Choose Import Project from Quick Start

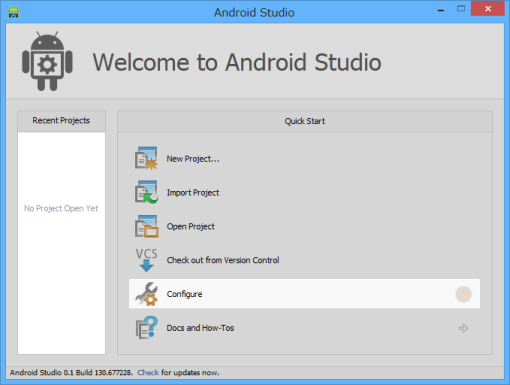tap(193, 193)
